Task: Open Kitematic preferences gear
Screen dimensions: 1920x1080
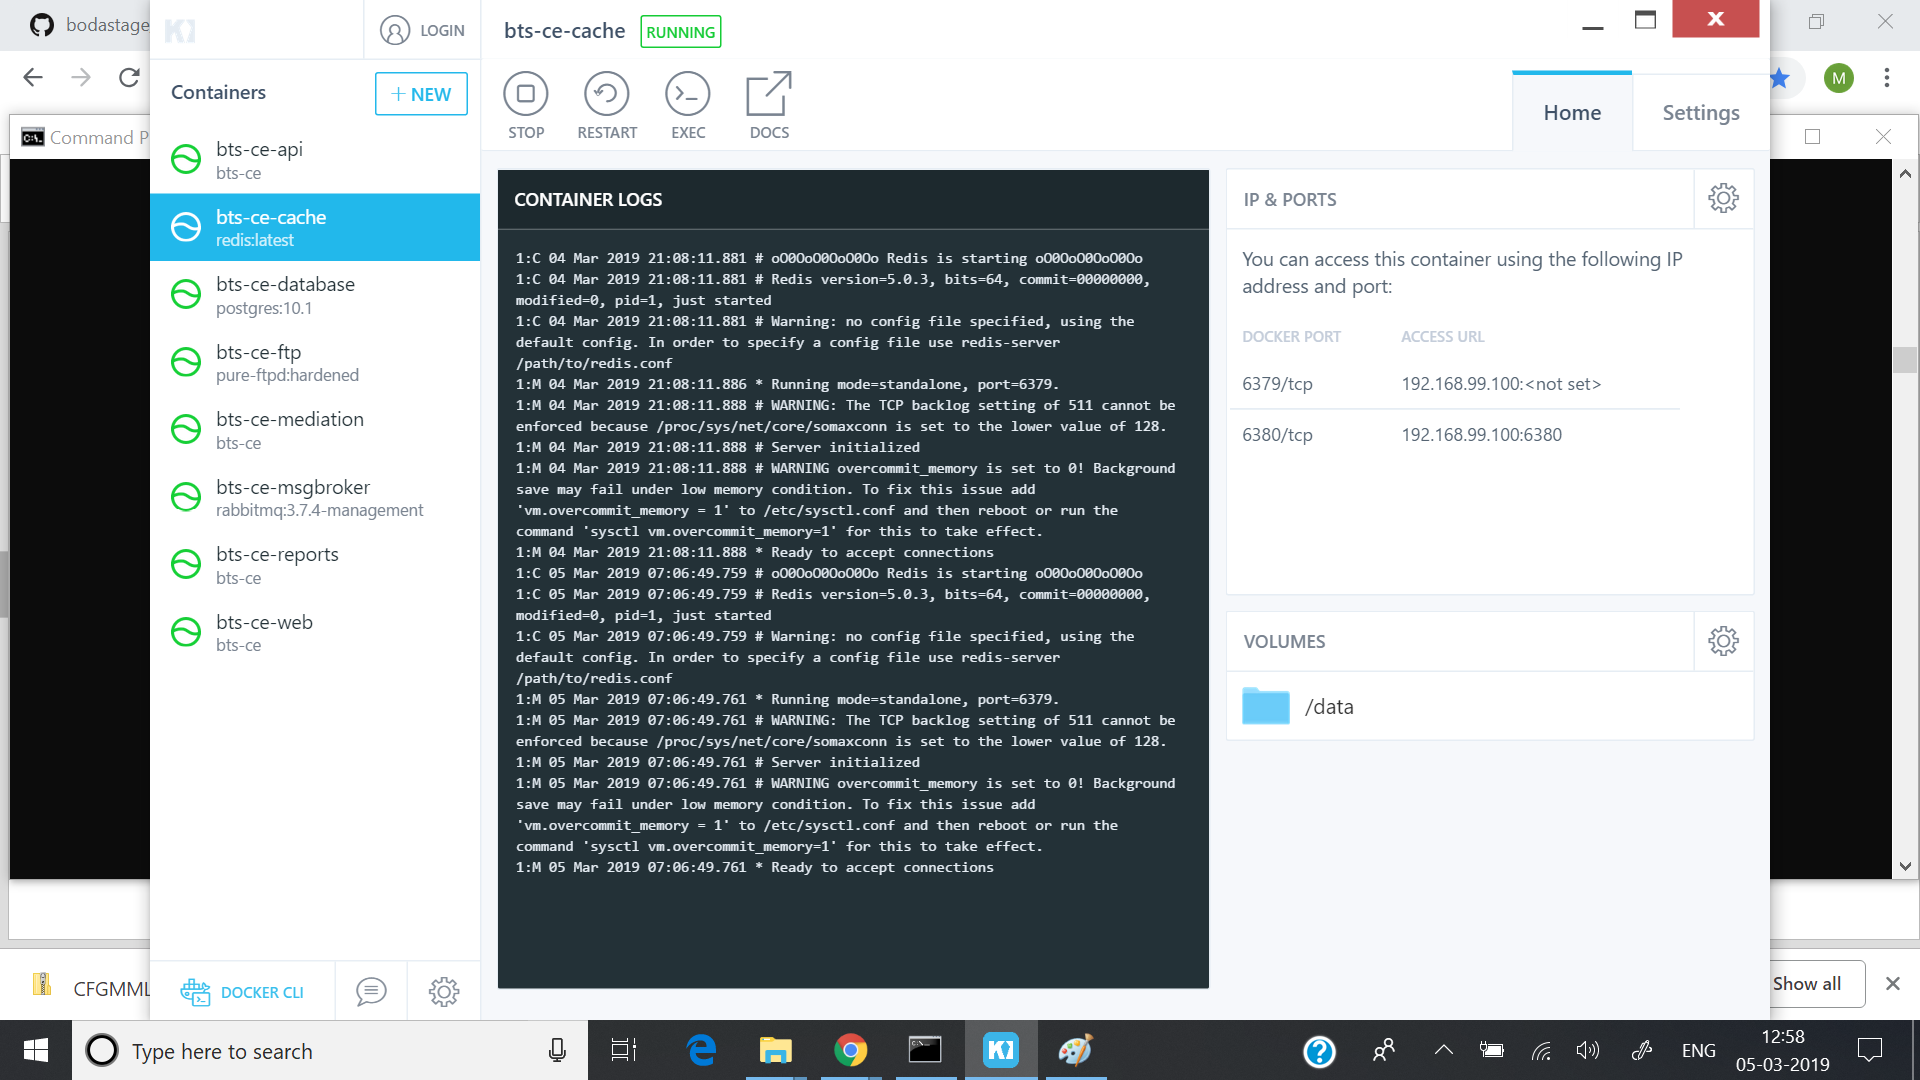Action: [x=444, y=991]
